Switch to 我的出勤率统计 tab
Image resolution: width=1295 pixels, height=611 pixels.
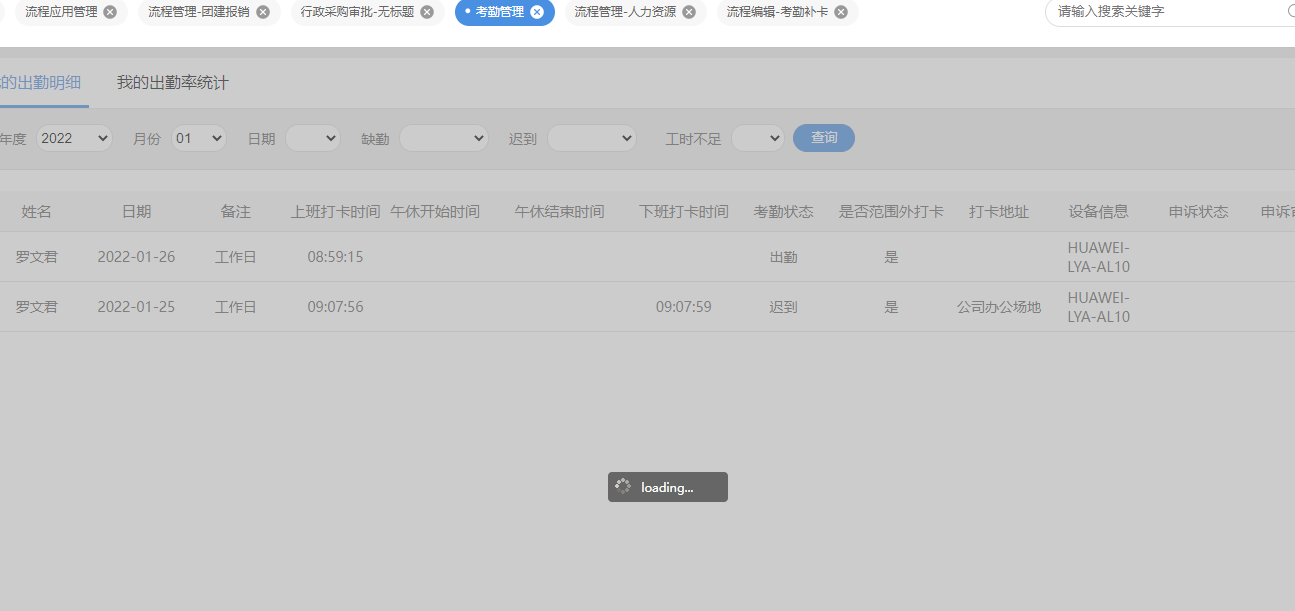tap(172, 83)
